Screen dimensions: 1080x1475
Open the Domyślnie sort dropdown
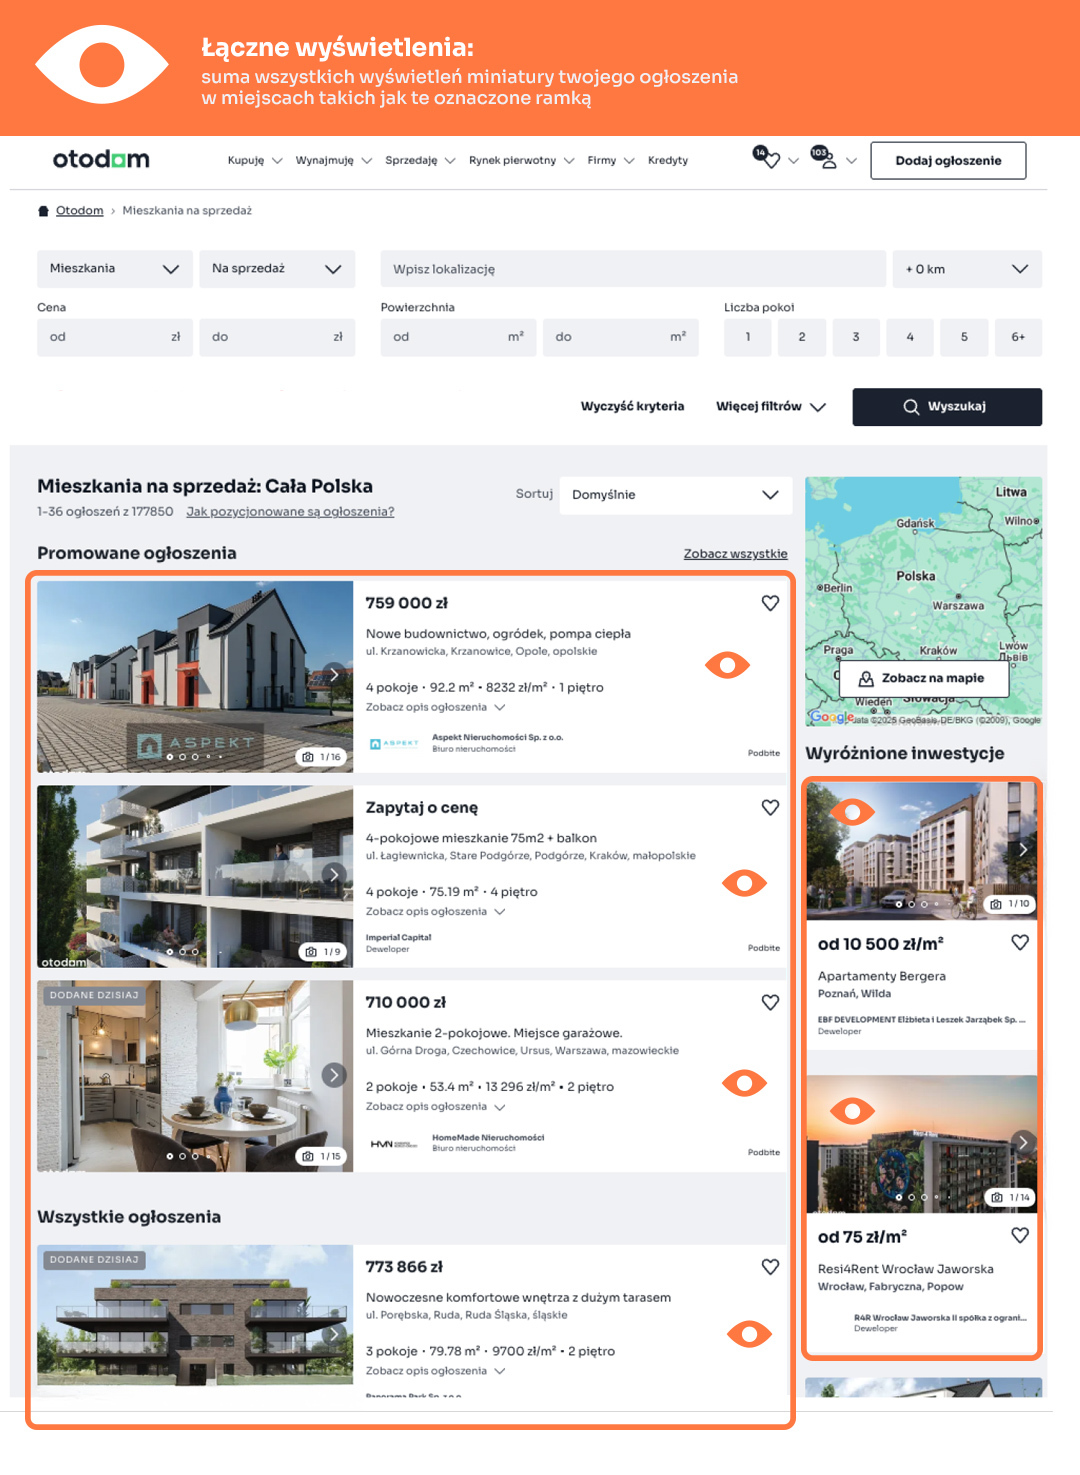[675, 495]
